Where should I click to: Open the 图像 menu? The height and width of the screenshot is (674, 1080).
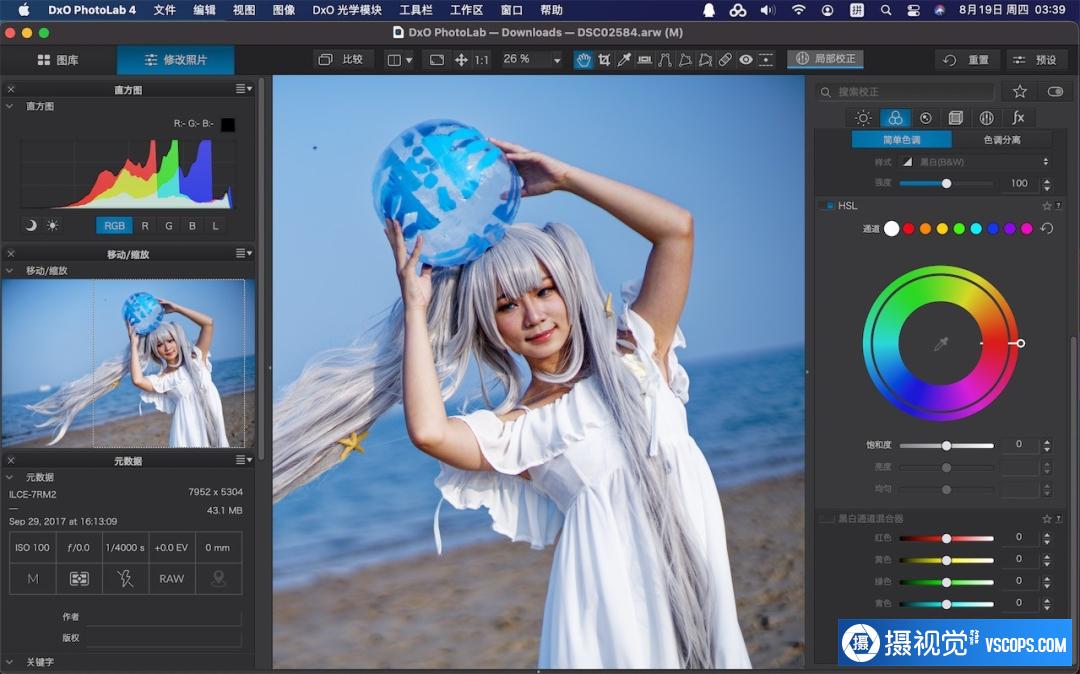pyautogui.click(x=284, y=10)
